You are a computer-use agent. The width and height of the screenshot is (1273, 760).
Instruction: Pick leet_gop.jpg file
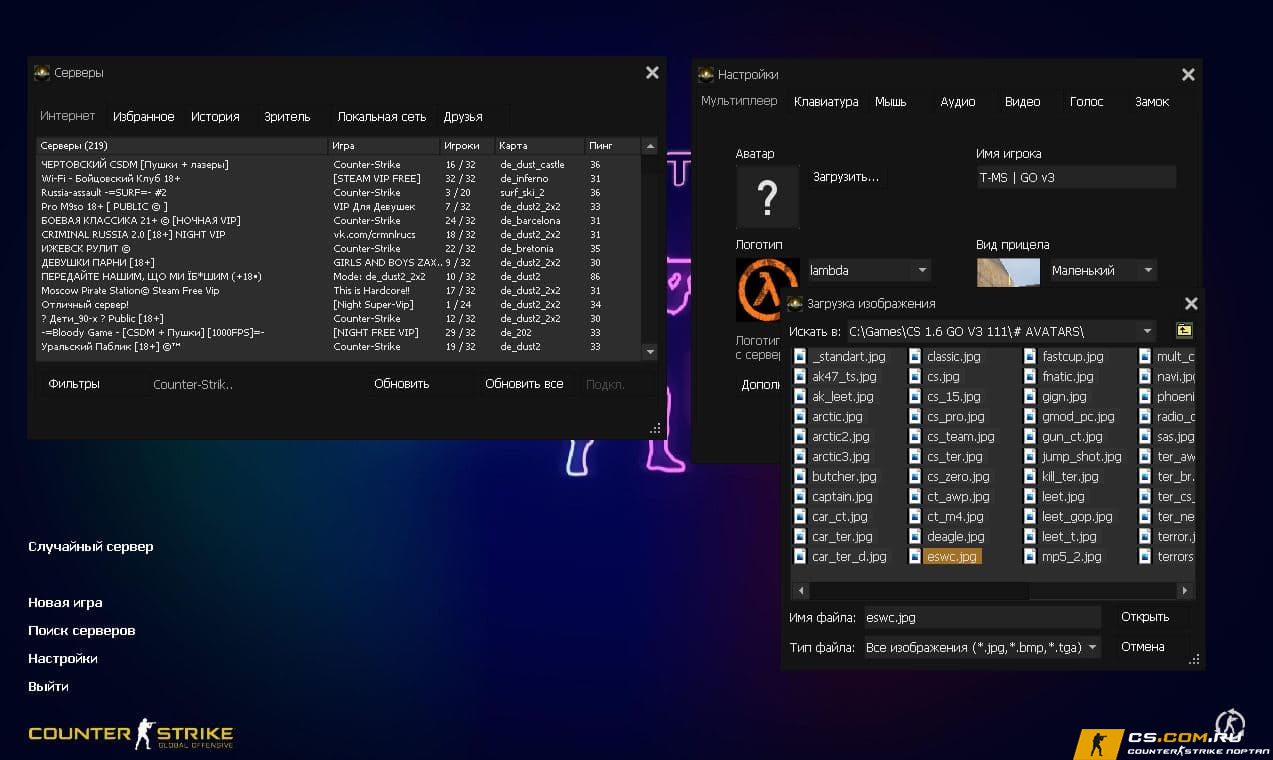click(x=1077, y=517)
